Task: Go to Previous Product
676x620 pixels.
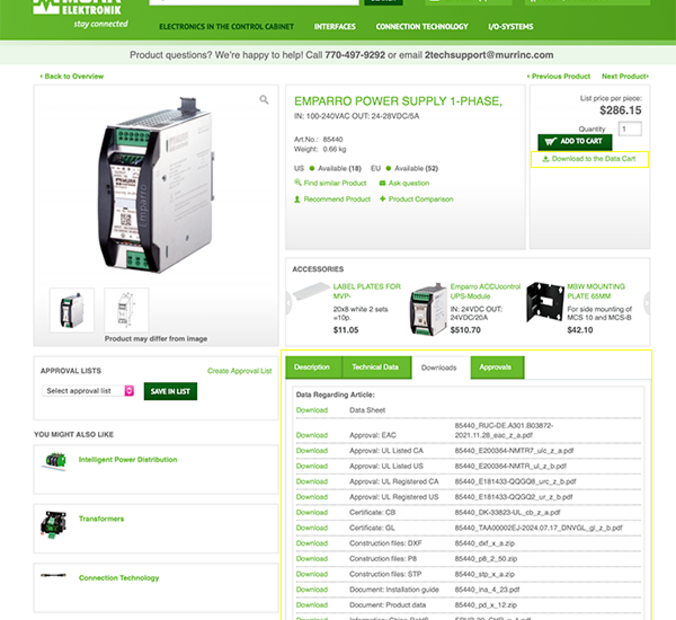Action: click(x=558, y=76)
